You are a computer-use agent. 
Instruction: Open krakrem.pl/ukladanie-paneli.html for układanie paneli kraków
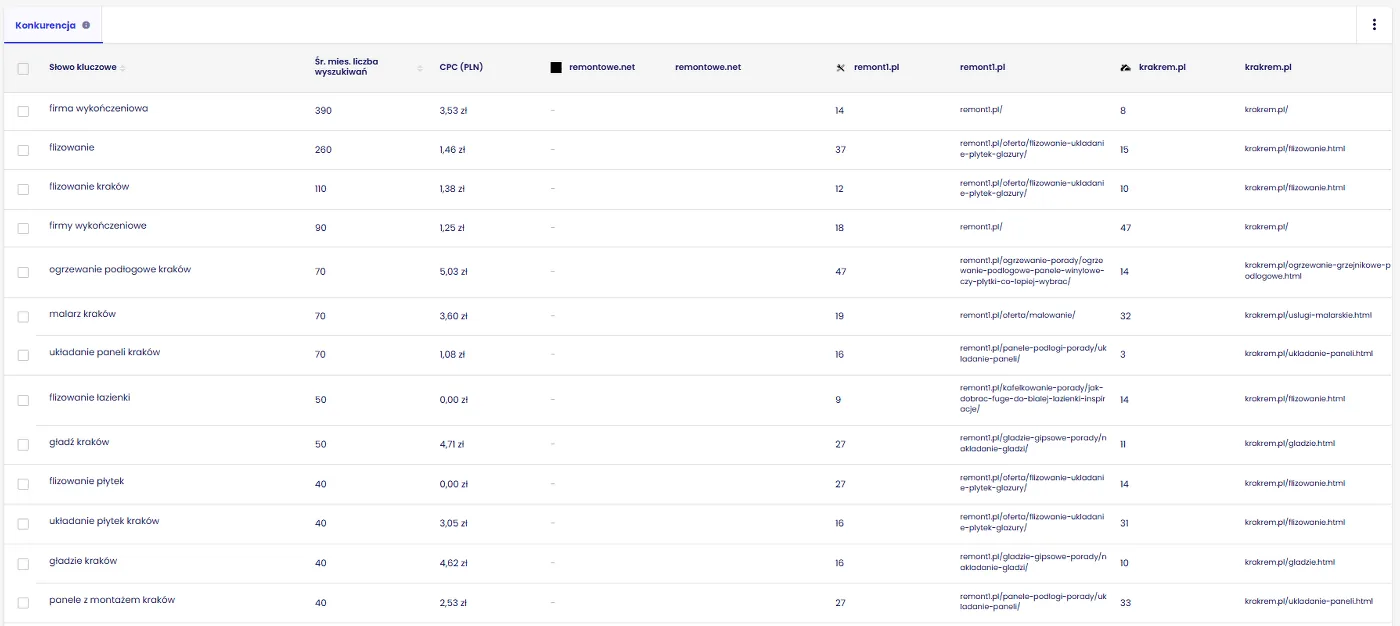(1309, 354)
